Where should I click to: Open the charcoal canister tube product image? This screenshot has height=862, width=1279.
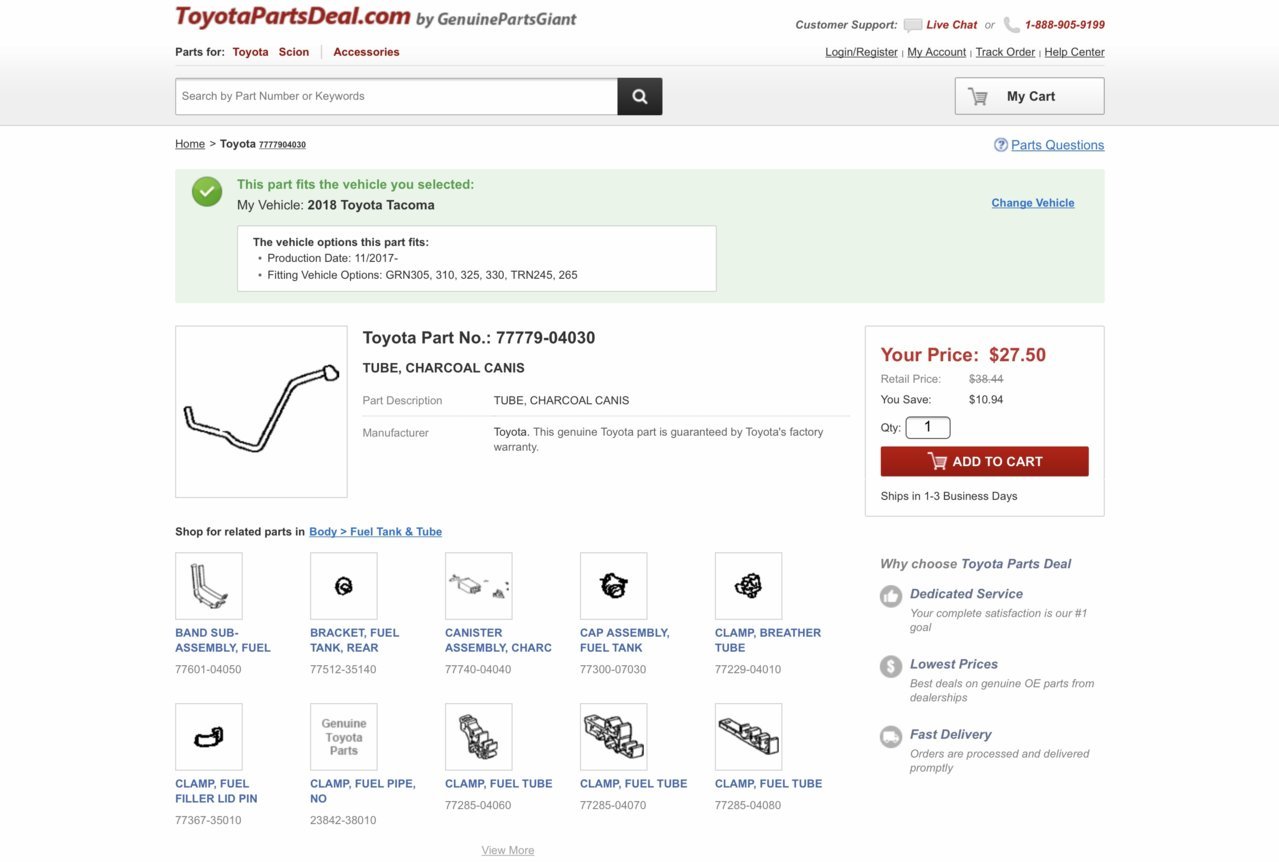click(x=261, y=412)
